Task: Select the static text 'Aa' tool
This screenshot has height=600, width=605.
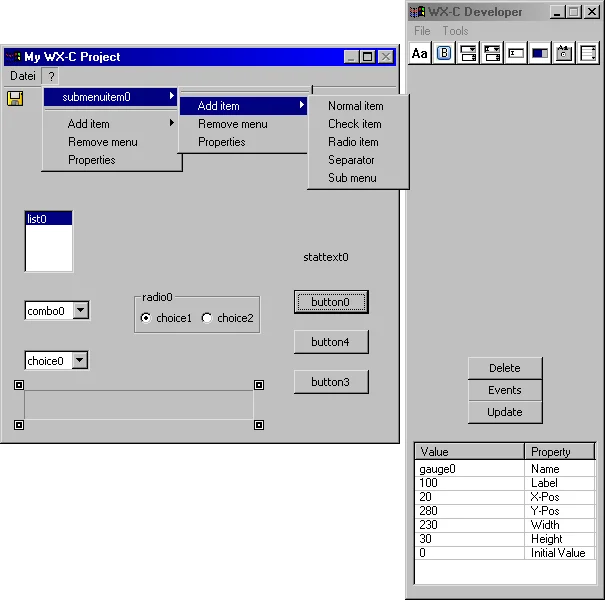Action: tap(420, 53)
